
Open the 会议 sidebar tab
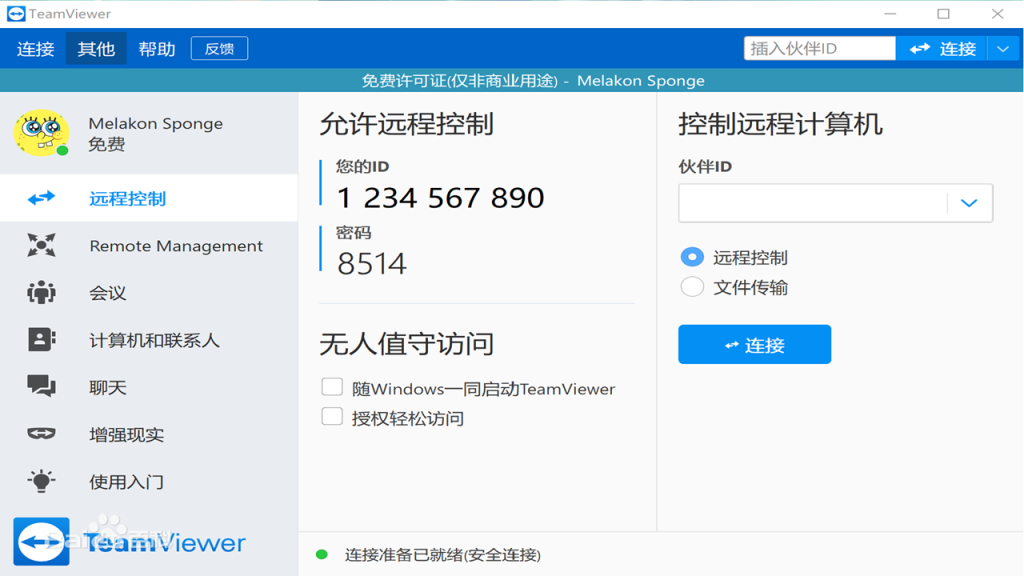149,293
